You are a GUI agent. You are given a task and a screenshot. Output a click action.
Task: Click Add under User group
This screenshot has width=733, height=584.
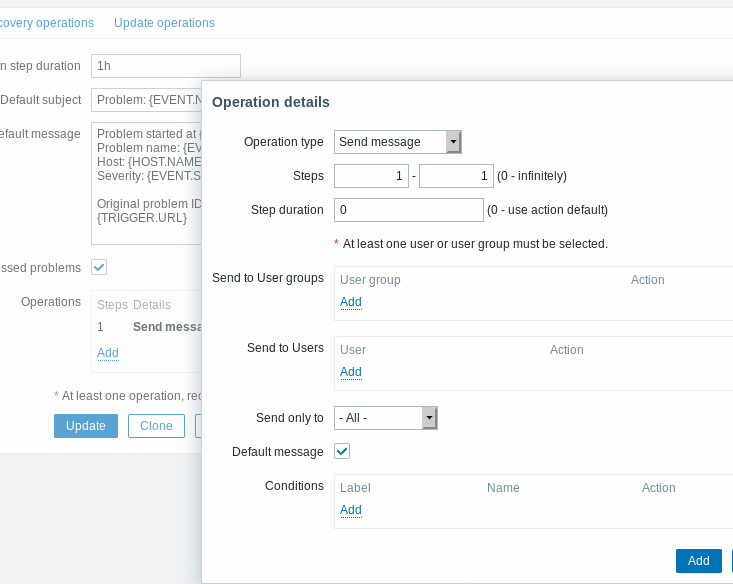click(351, 302)
